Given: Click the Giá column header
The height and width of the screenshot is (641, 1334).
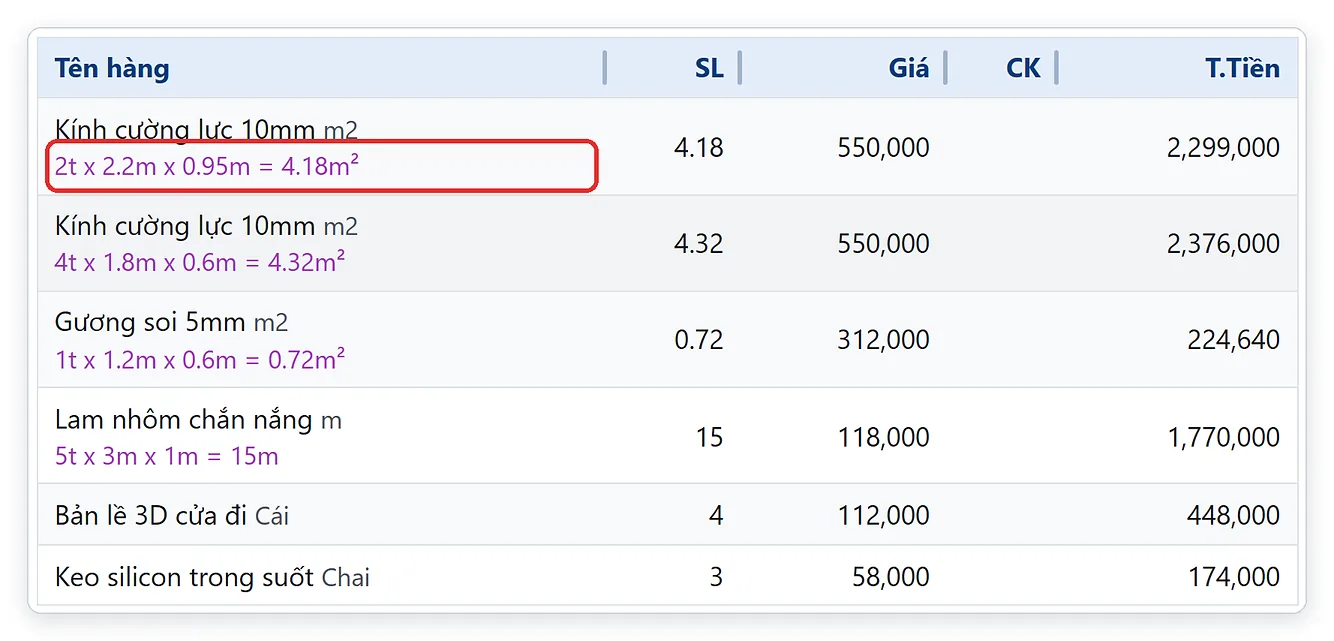Looking at the screenshot, I should pyautogui.click(x=908, y=68).
